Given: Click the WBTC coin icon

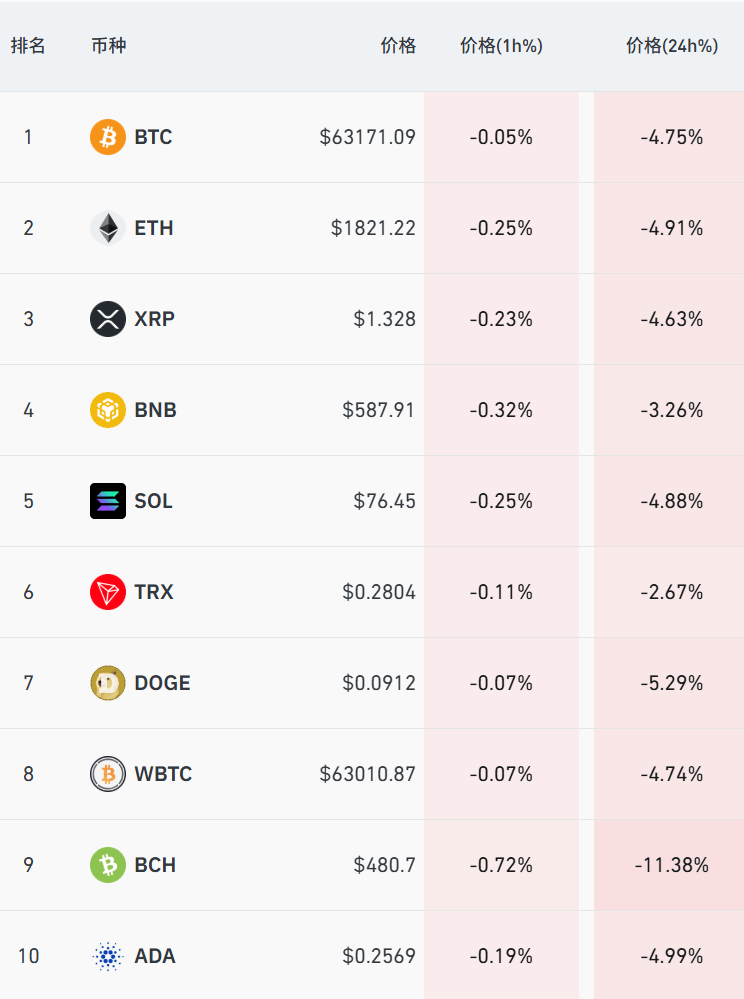Looking at the screenshot, I should (x=108, y=774).
